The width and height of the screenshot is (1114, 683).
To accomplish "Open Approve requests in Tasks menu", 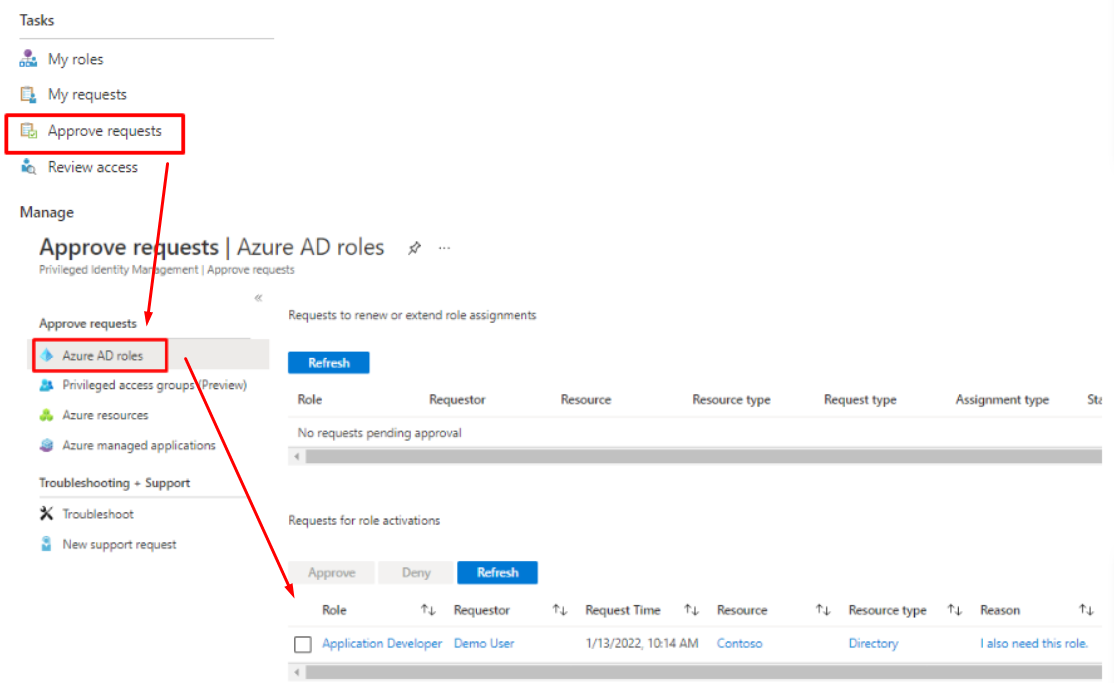I will (x=104, y=131).
